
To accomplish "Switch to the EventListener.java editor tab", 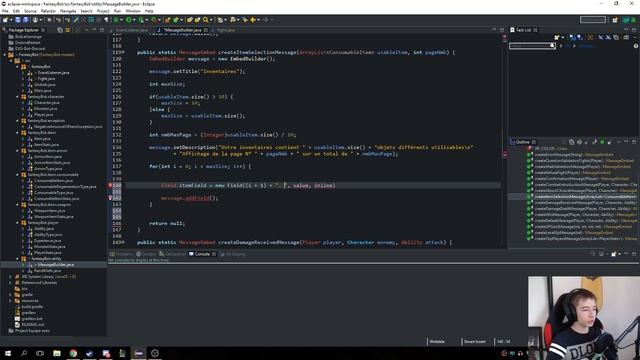I will pos(131,30).
